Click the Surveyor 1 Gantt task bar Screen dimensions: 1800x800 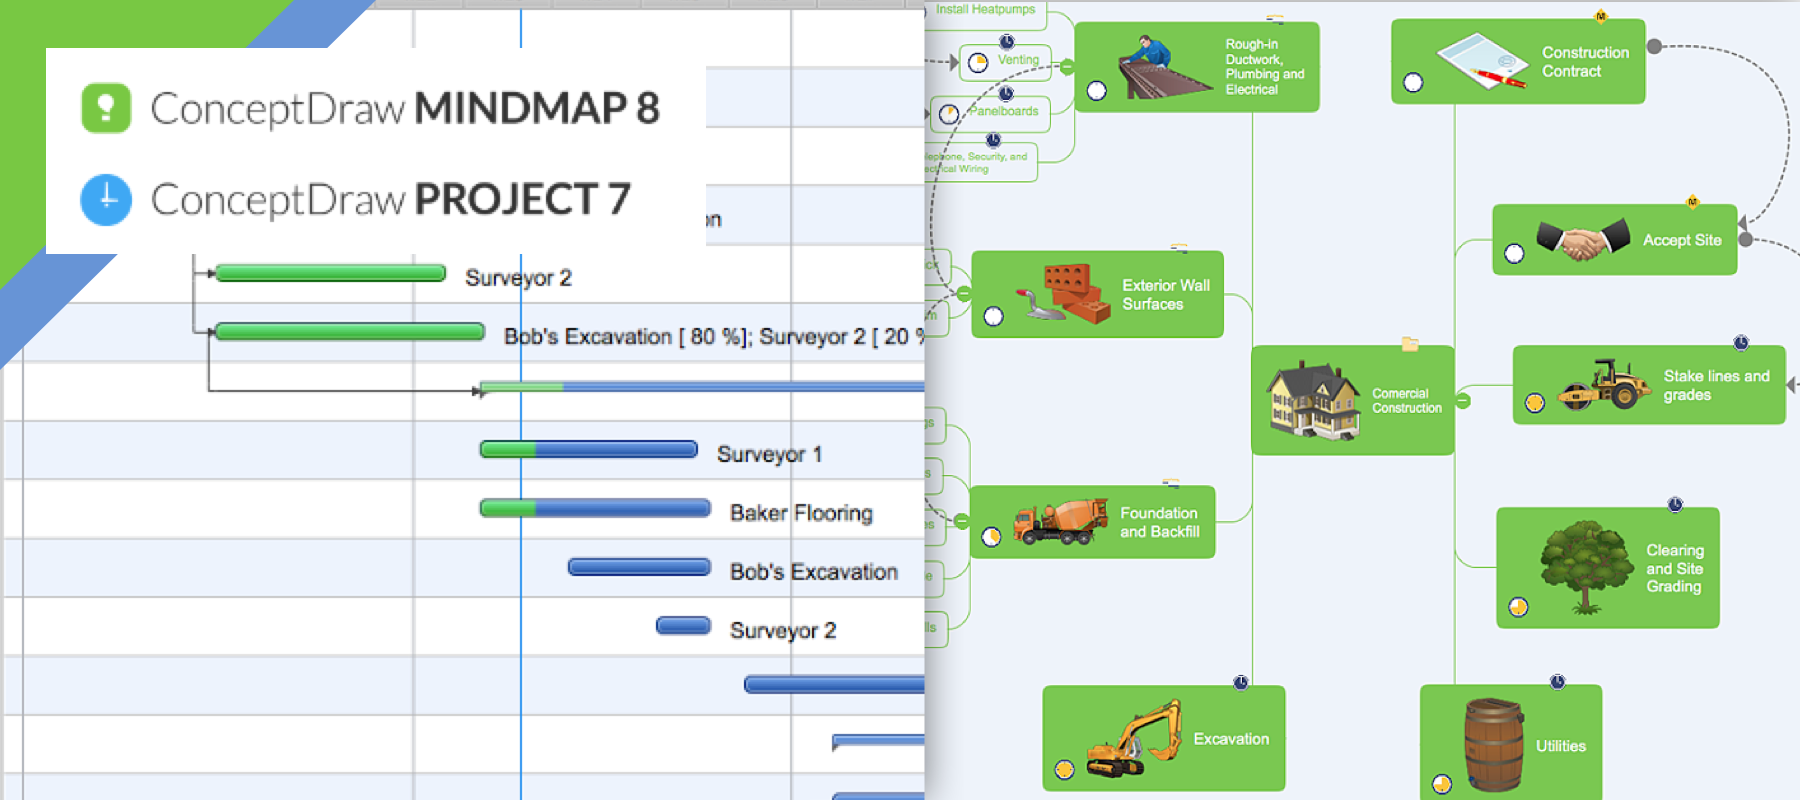click(x=589, y=450)
